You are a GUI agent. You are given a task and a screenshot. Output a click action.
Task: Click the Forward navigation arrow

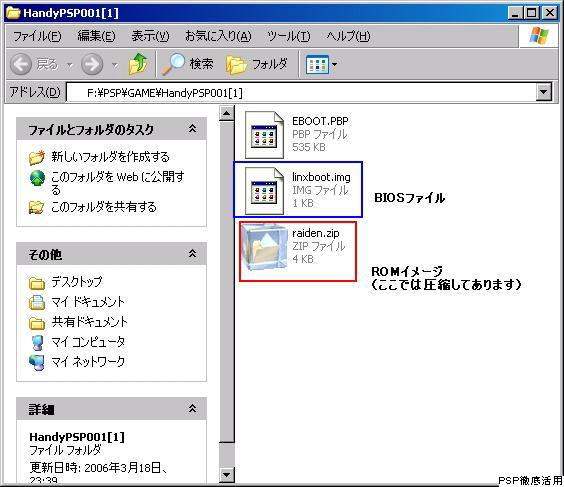92,64
